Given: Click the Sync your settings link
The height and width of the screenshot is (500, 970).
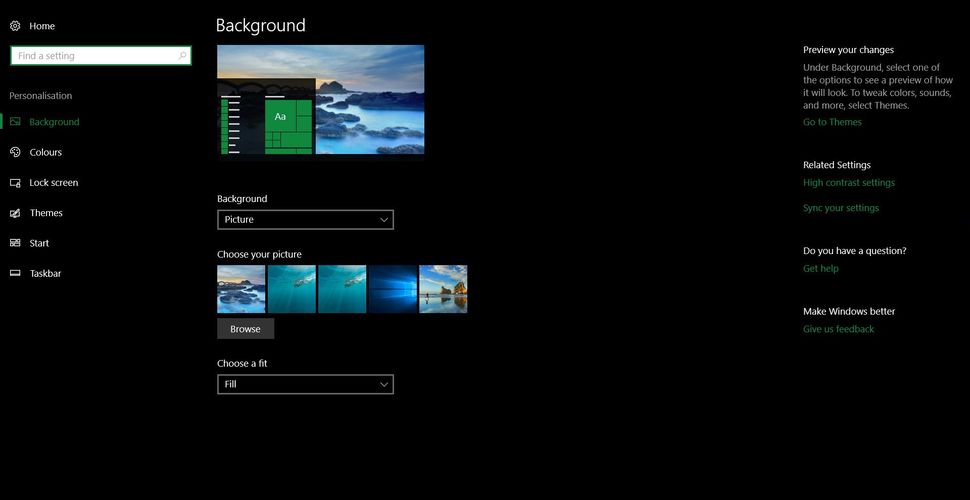Looking at the screenshot, I should (x=841, y=208).
